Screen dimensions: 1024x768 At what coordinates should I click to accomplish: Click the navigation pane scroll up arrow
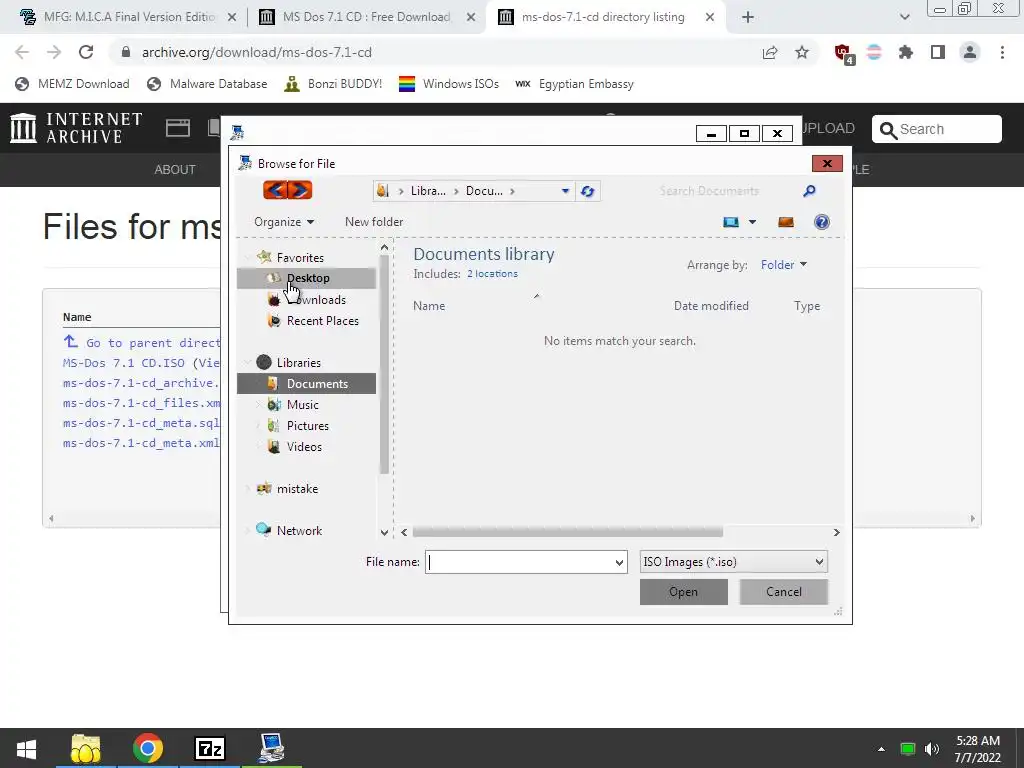pos(384,248)
